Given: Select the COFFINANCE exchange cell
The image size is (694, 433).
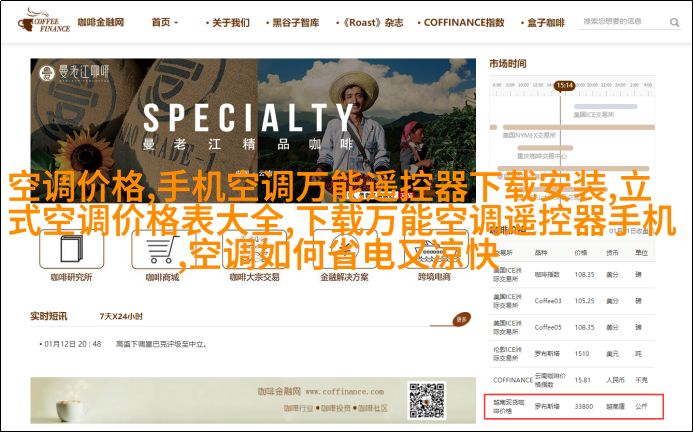Looking at the screenshot, I should pyautogui.click(x=513, y=380).
